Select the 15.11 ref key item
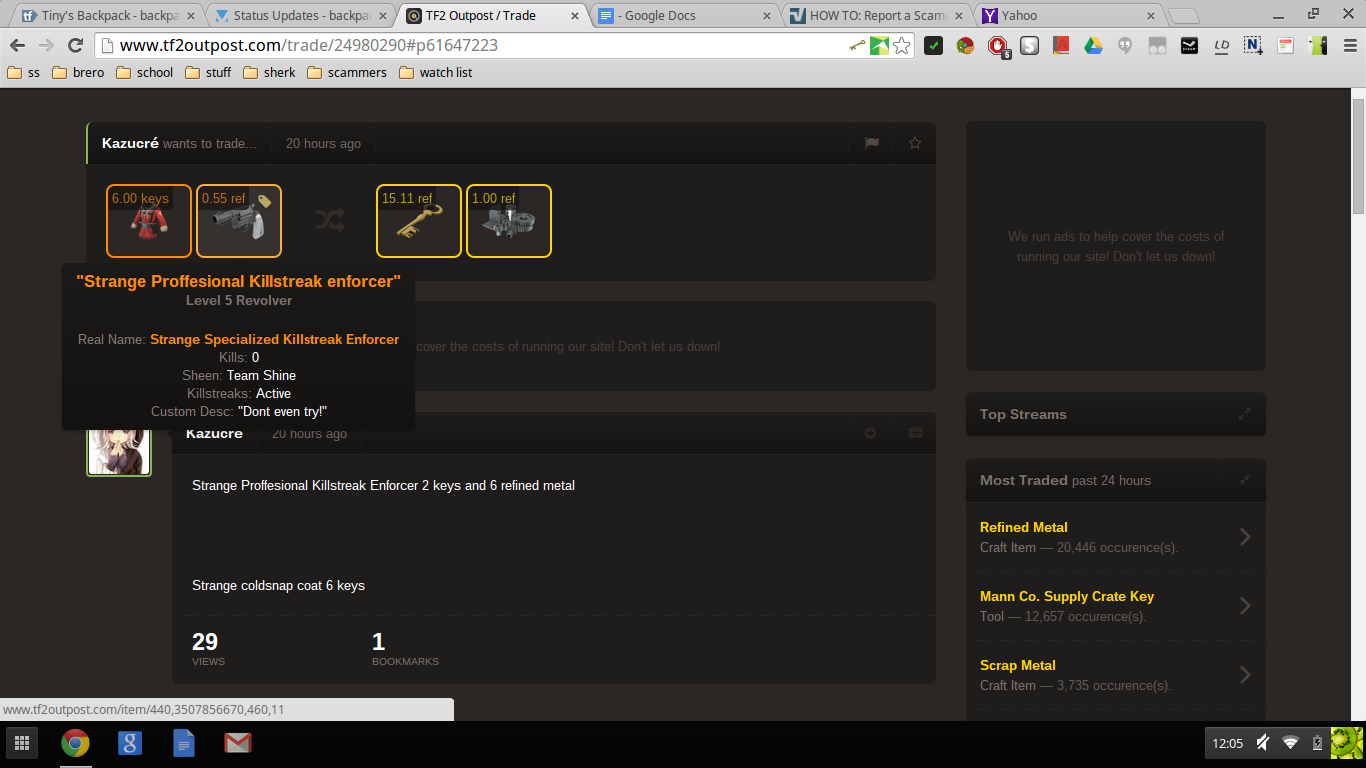Image resolution: width=1366 pixels, height=768 pixels. tap(418, 221)
